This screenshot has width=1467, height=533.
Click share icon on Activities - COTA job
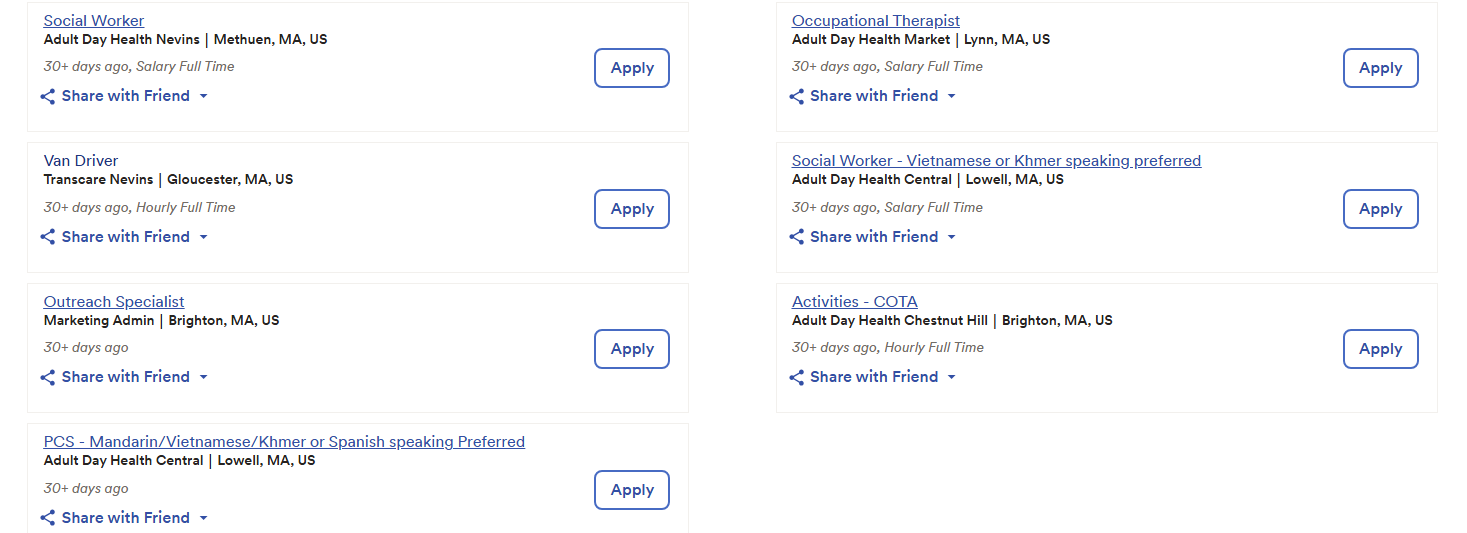tap(797, 377)
